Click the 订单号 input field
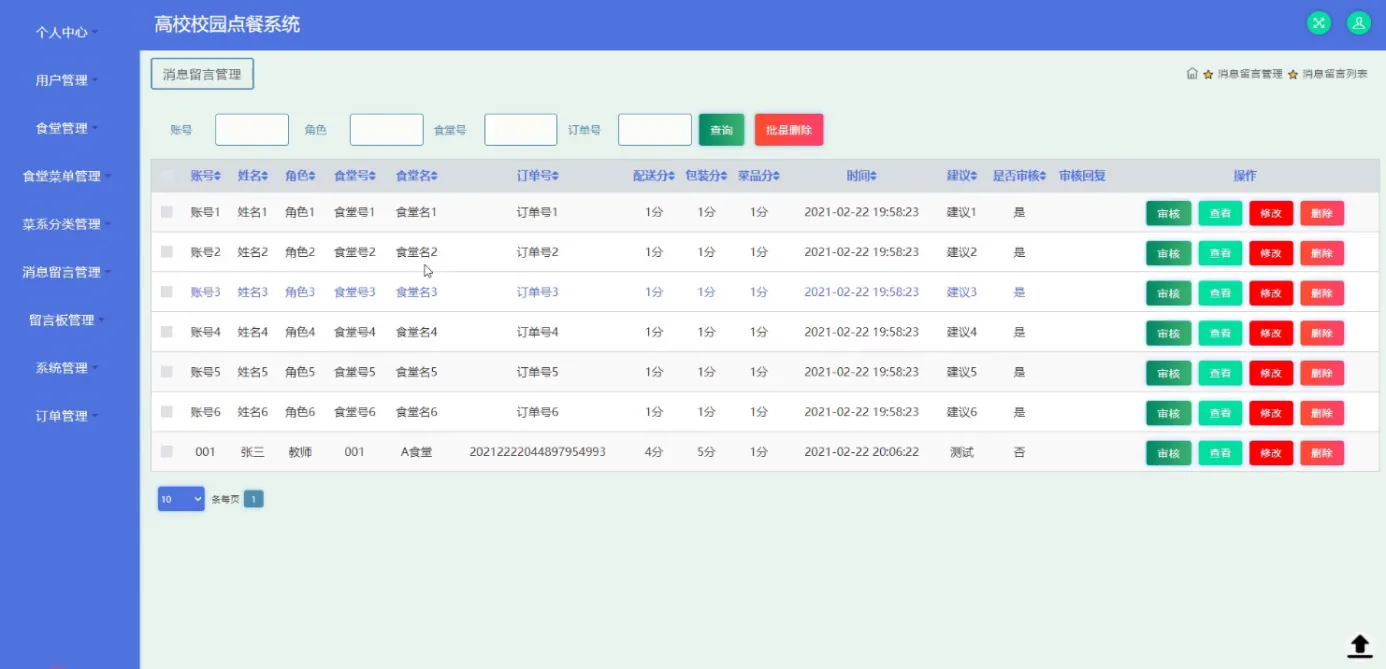 tap(655, 129)
